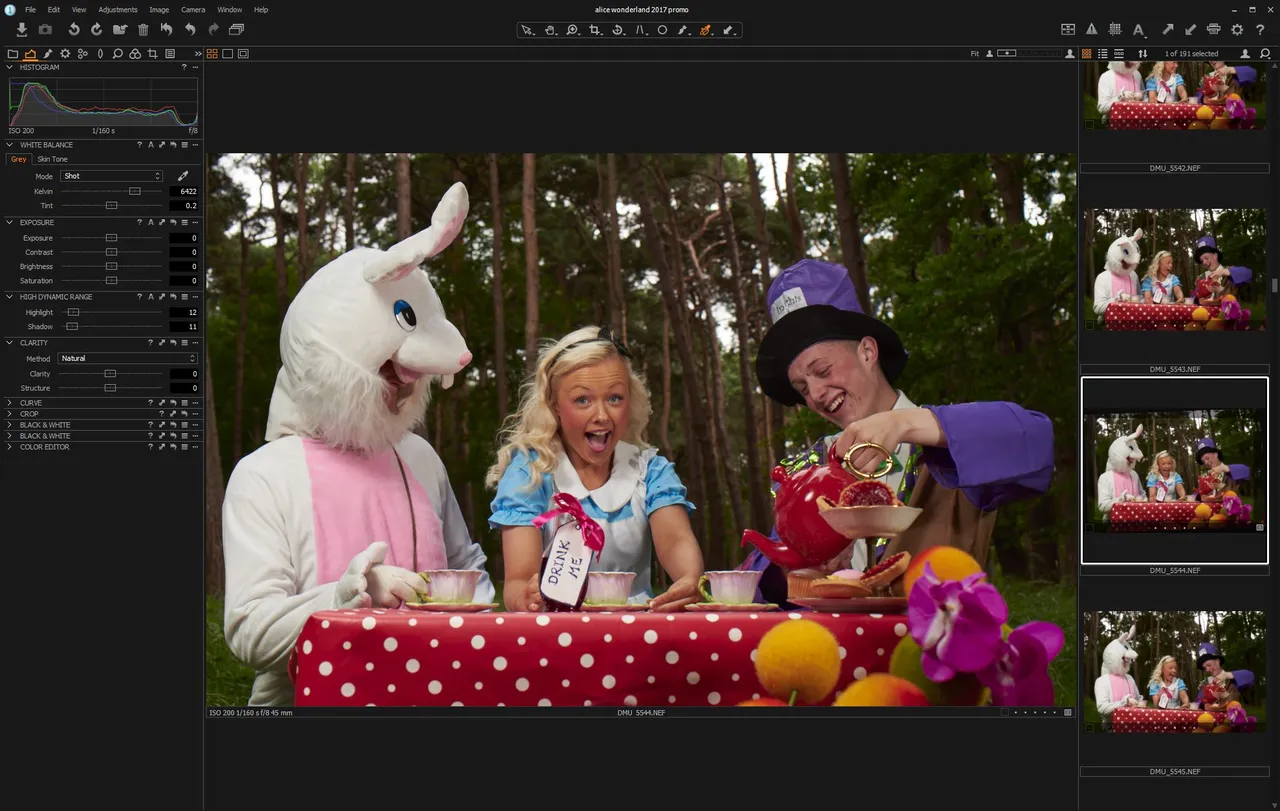This screenshot has height=811, width=1280.
Task: Click the Import images icon
Action: (22, 30)
